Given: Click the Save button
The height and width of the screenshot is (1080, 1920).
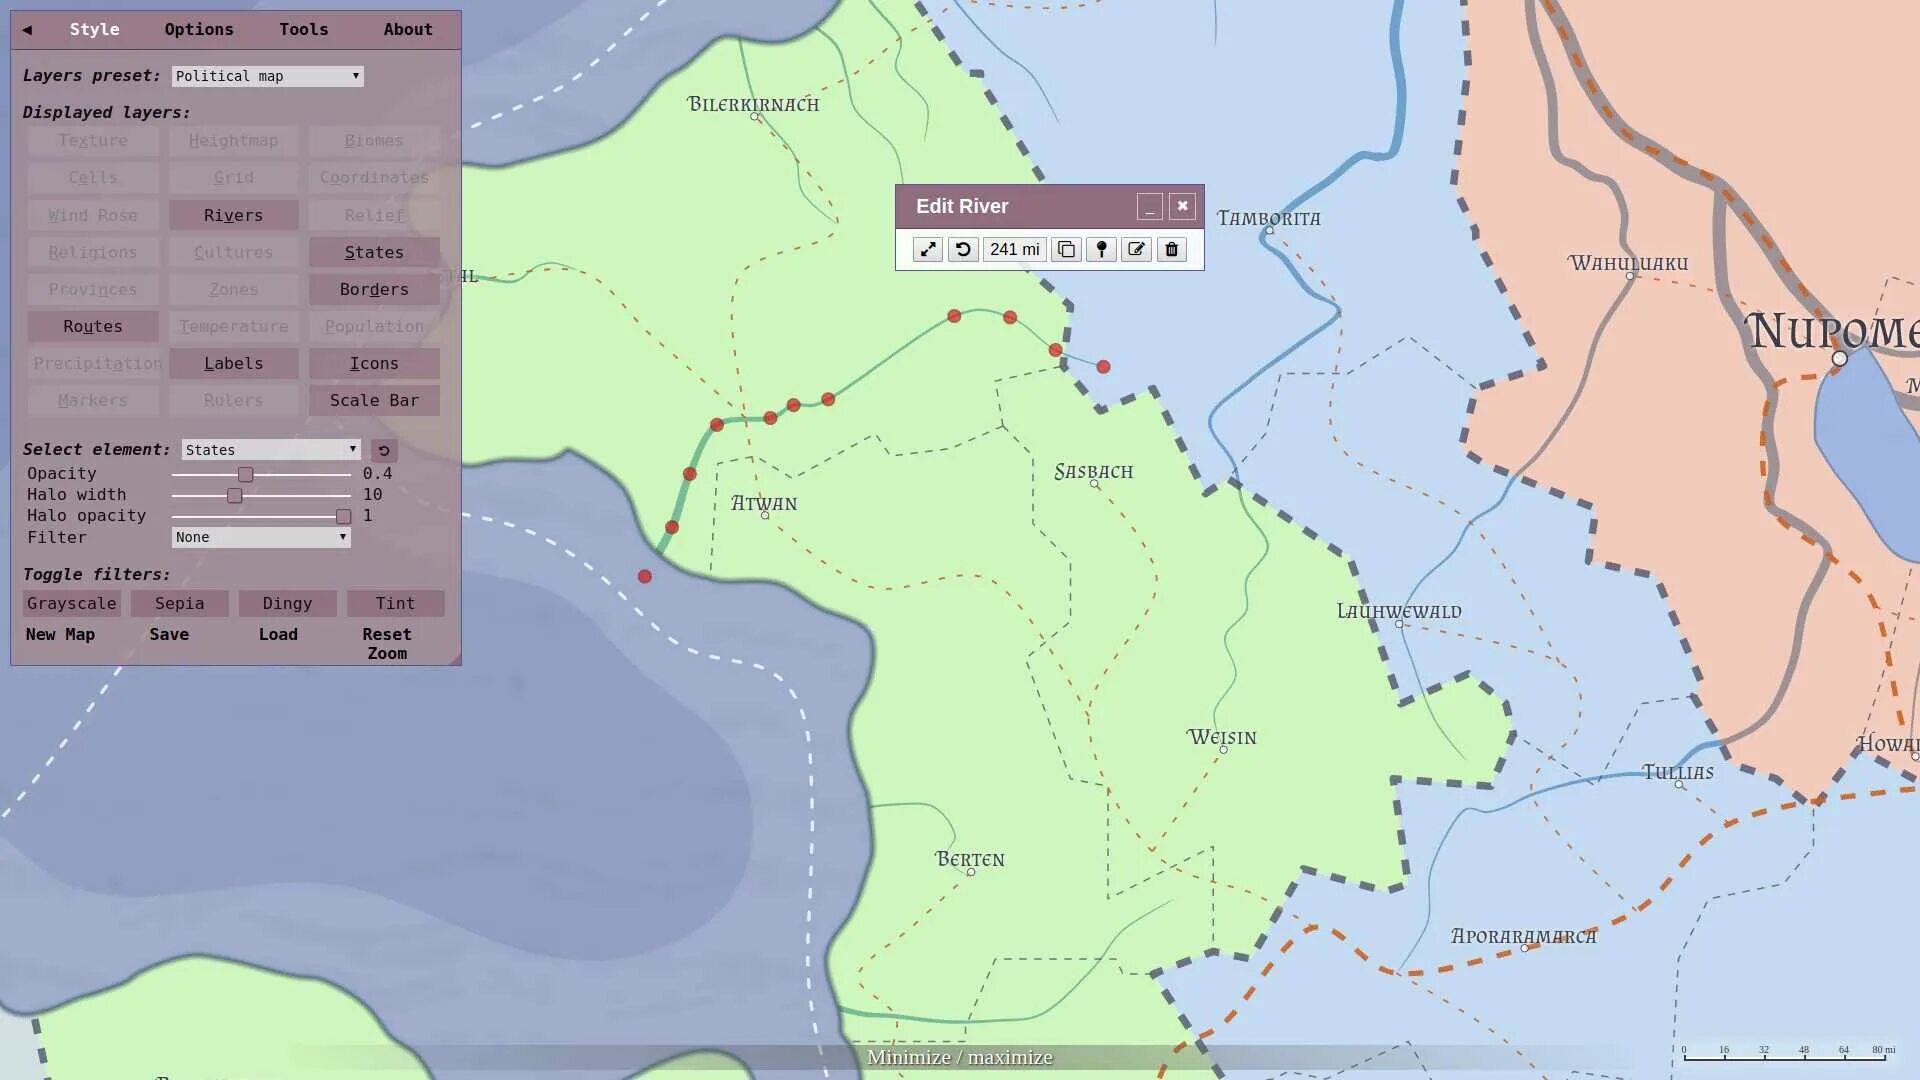Looking at the screenshot, I should click(x=169, y=634).
